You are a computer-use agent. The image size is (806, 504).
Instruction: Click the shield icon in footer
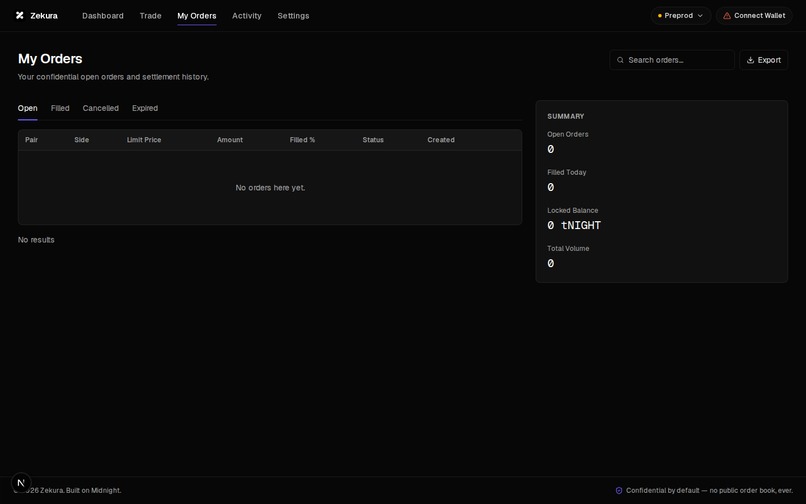(x=619, y=491)
